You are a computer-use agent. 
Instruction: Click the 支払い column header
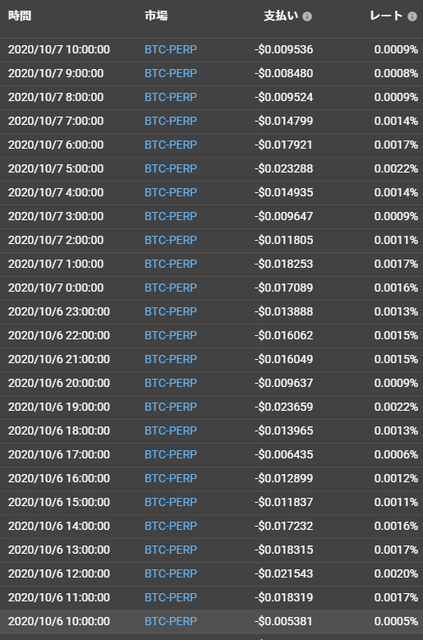[x=281, y=16]
